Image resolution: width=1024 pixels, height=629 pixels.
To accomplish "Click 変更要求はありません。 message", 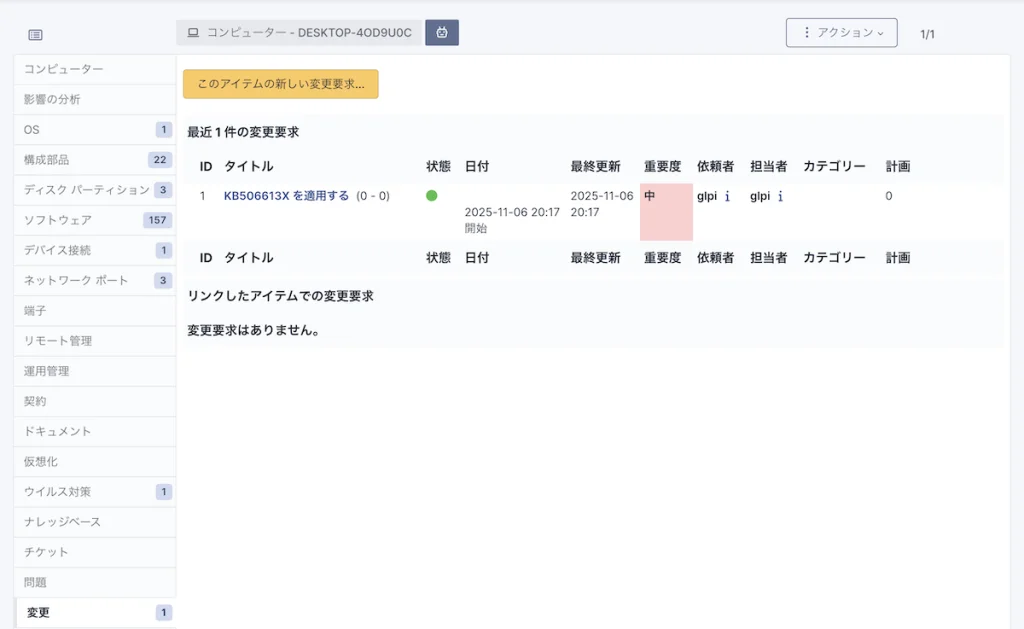I will pyautogui.click(x=255, y=331).
